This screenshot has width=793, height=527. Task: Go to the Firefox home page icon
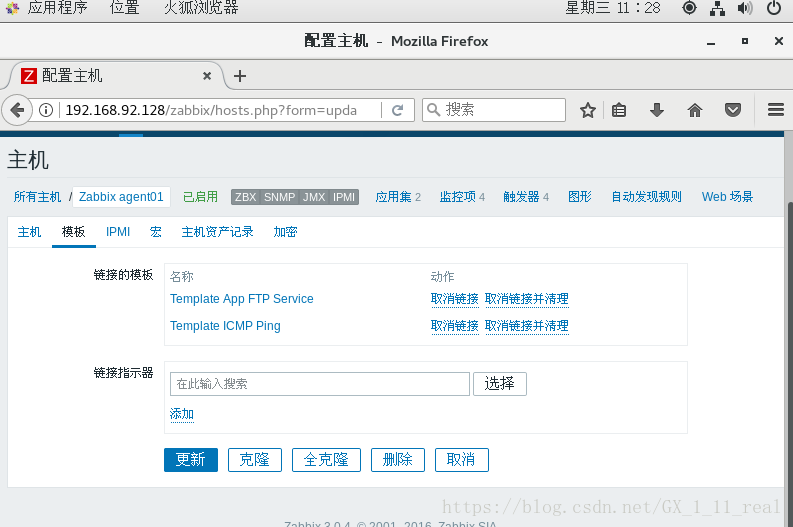point(695,110)
